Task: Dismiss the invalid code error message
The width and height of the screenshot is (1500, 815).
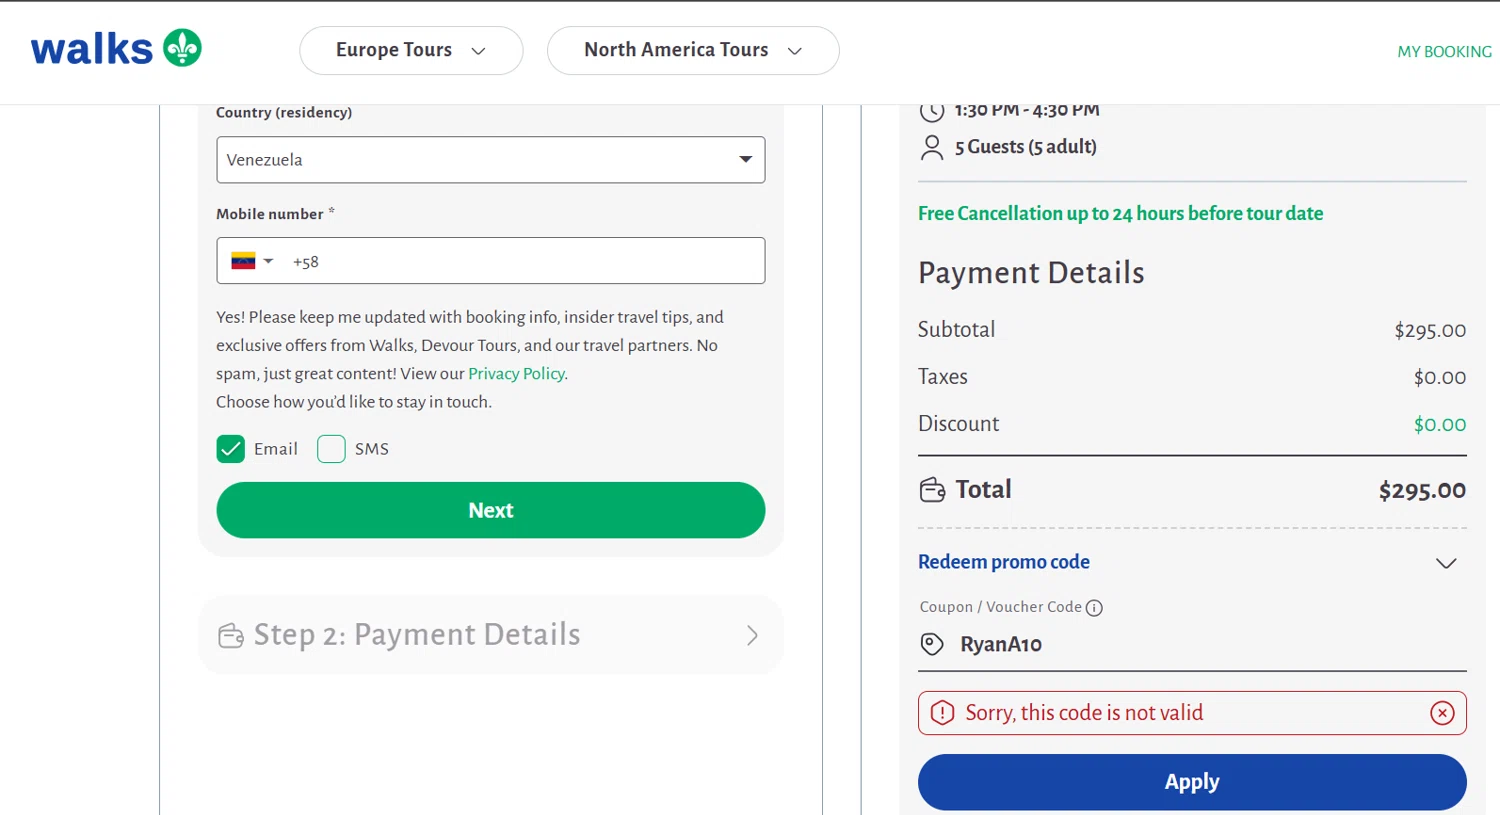Action: (1442, 713)
